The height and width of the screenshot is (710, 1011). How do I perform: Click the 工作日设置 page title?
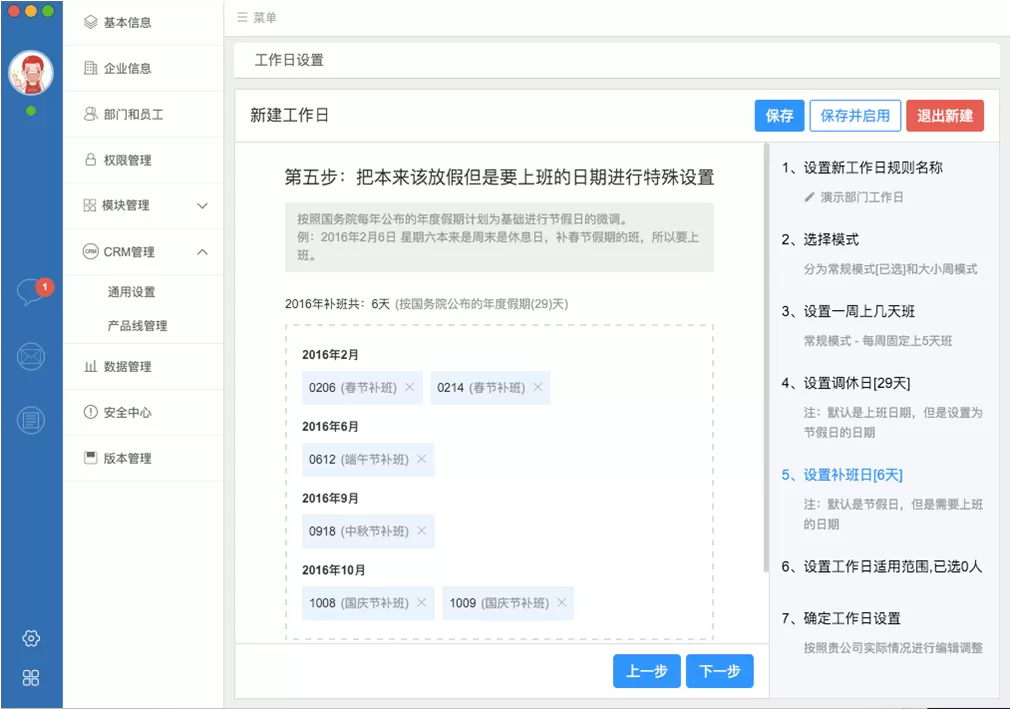point(289,60)
